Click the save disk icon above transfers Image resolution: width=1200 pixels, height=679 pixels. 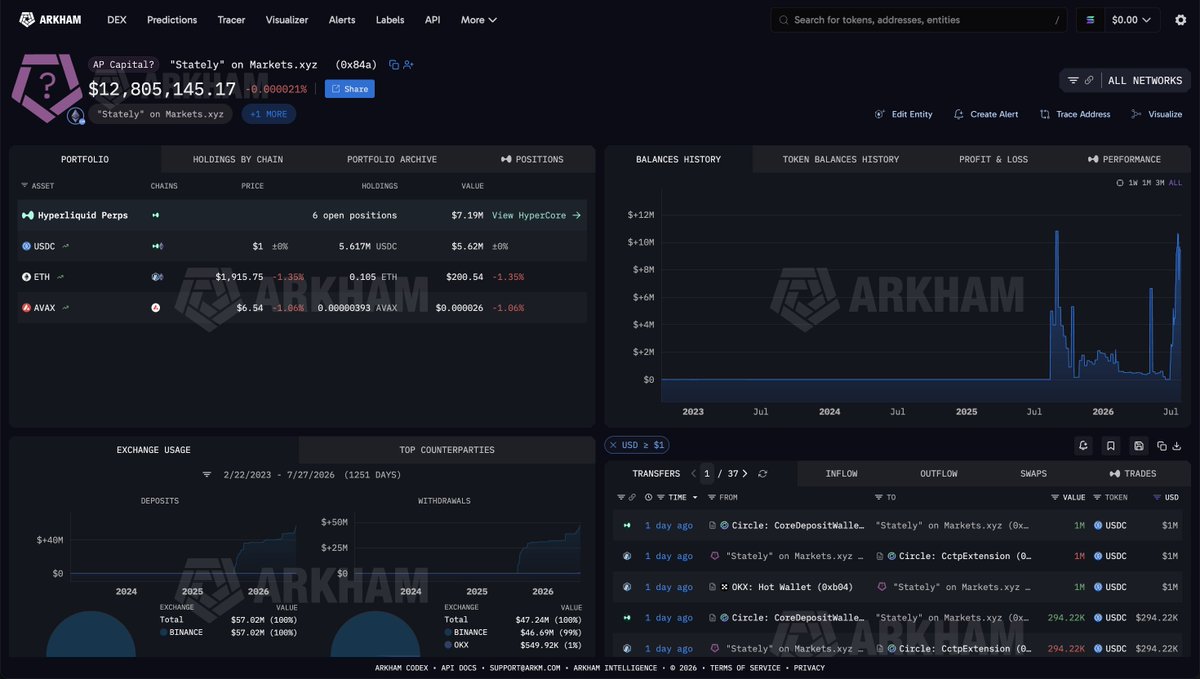pos(1138,445)
